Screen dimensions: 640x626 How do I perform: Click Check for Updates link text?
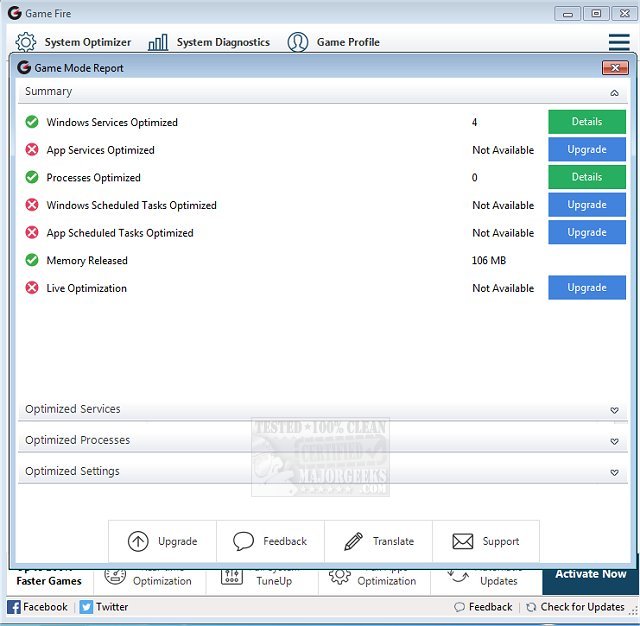pyautogui.click(x=582, y=607)
